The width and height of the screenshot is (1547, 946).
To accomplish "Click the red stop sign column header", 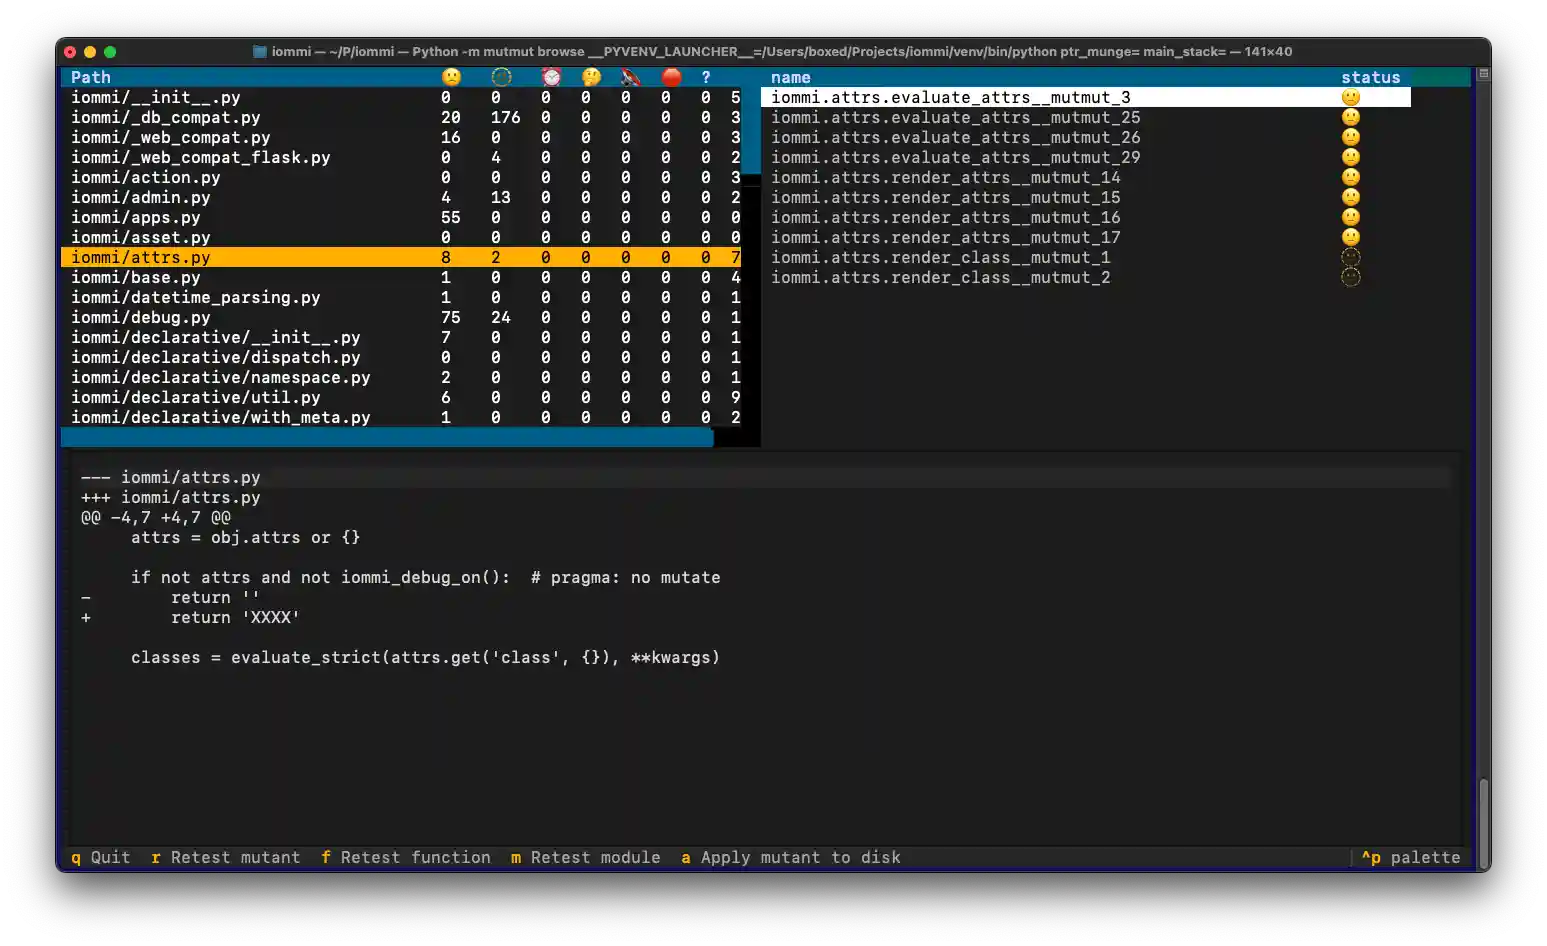I will [x=671, y=77].
